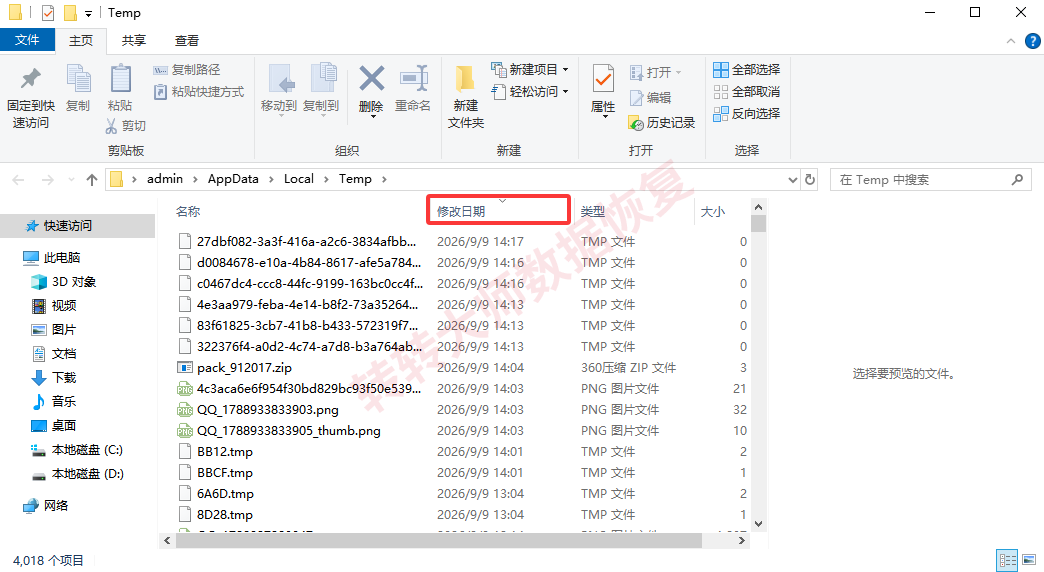
Task: Open Help with the blue question mark
Action: 1032,41
